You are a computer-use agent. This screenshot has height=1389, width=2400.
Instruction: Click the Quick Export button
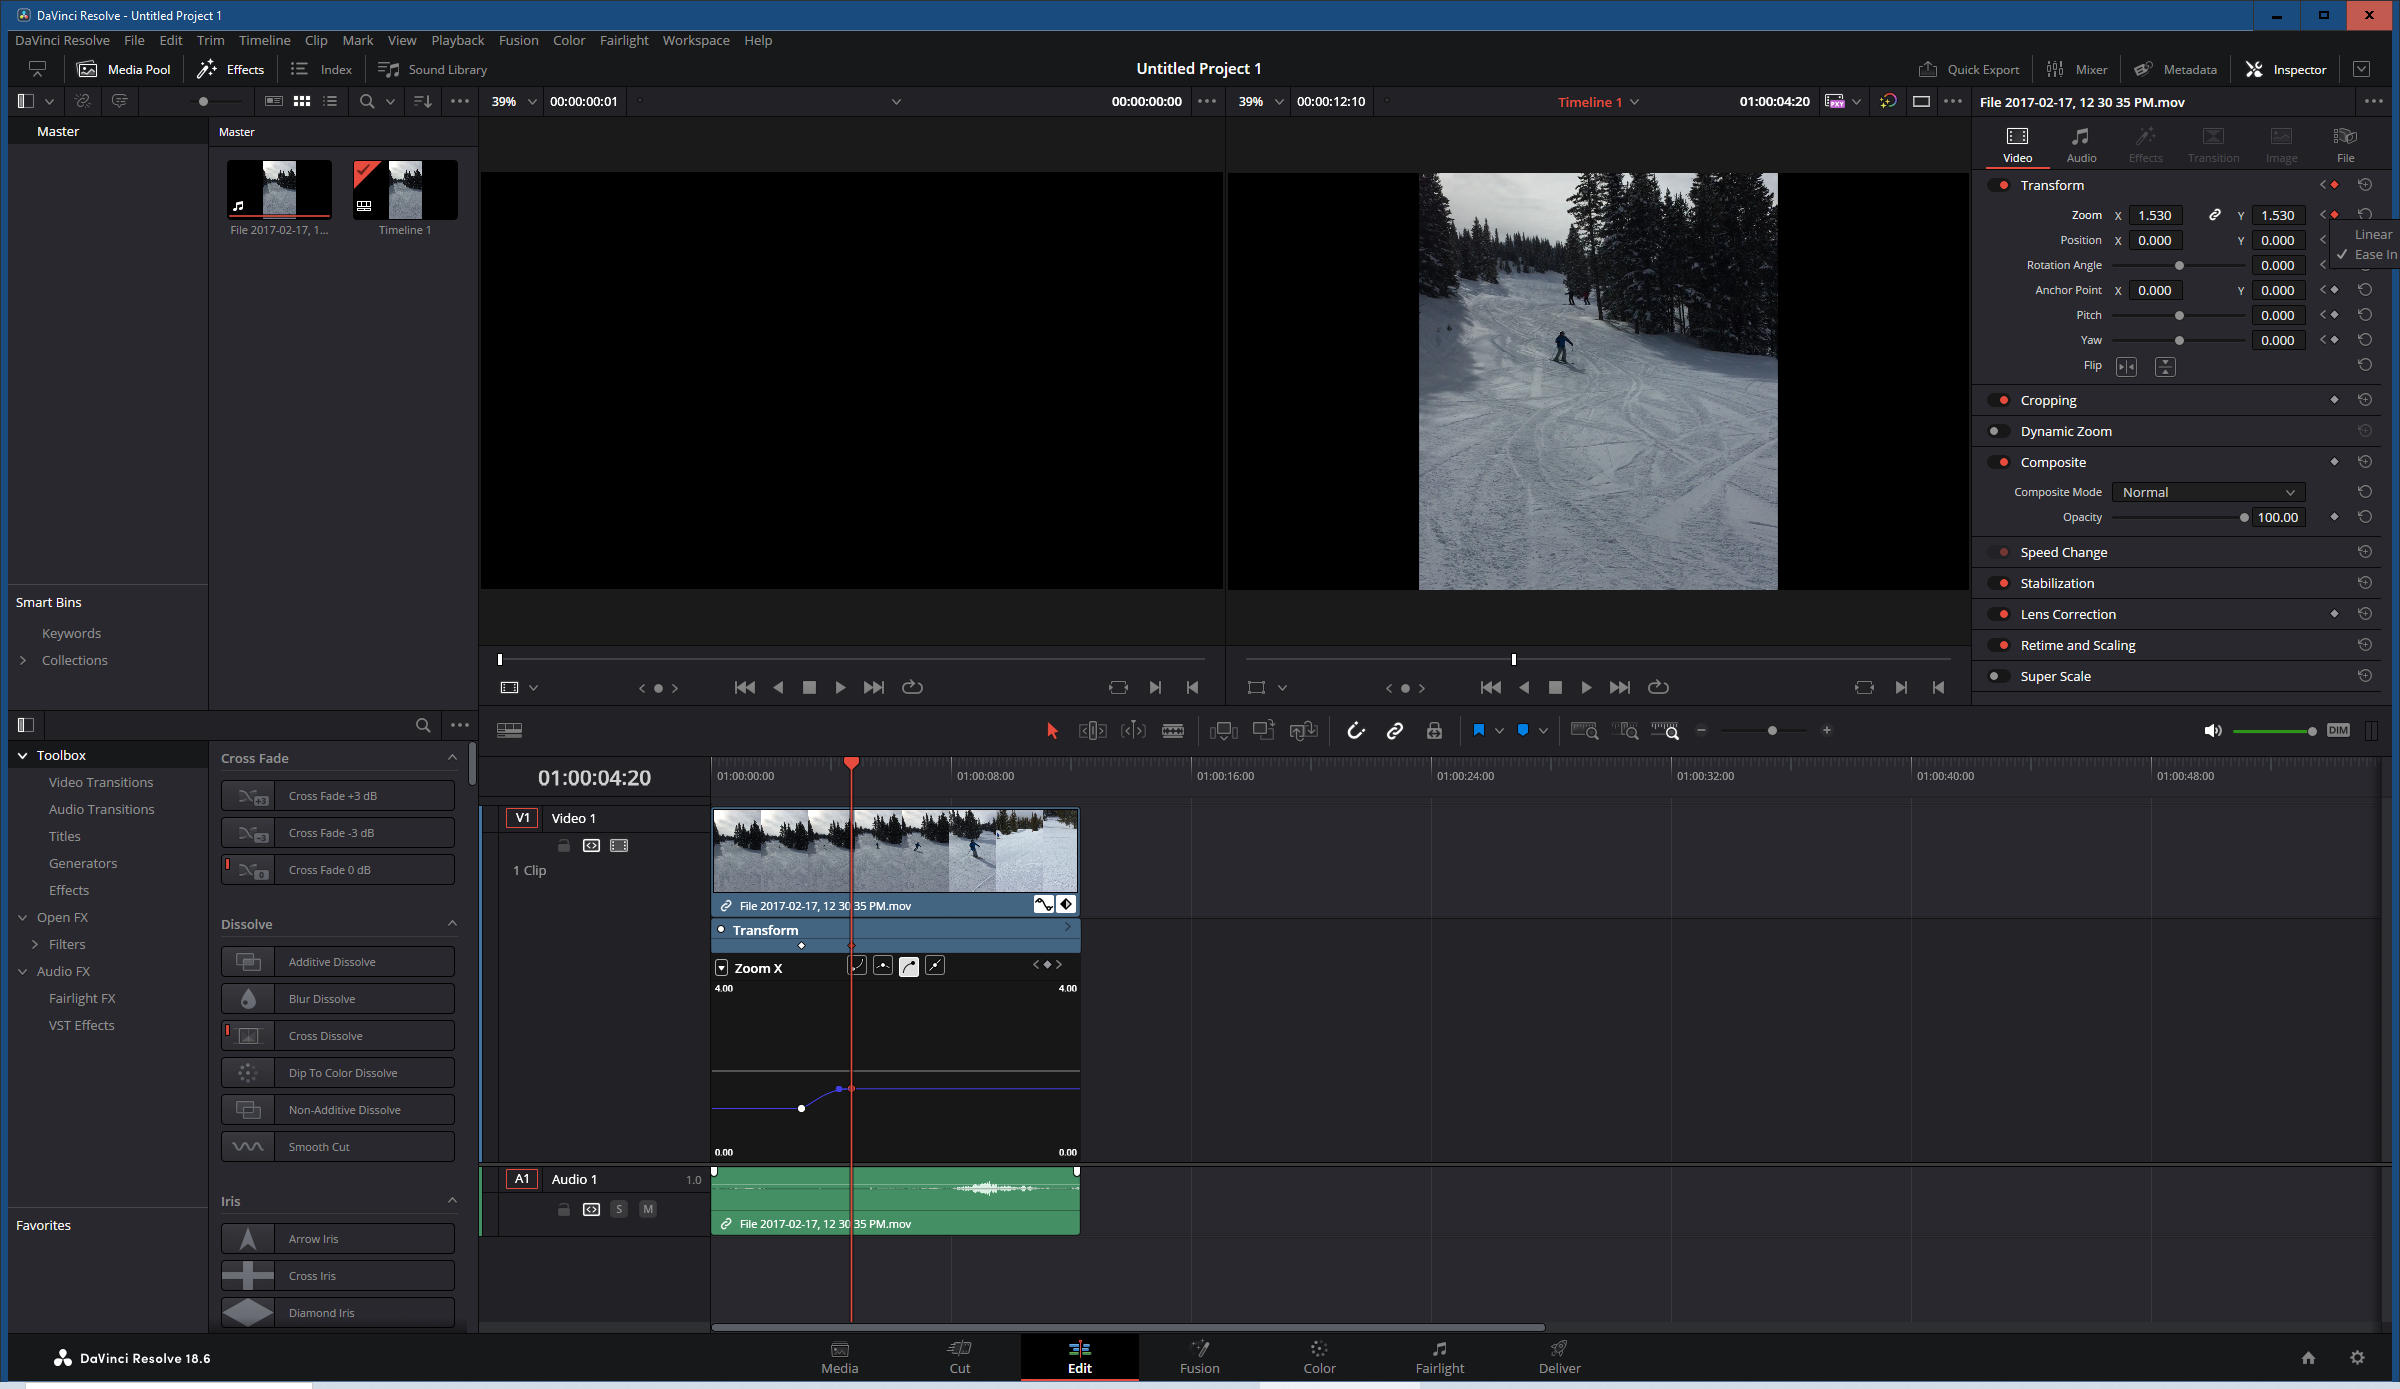(x=1969, y=69)
